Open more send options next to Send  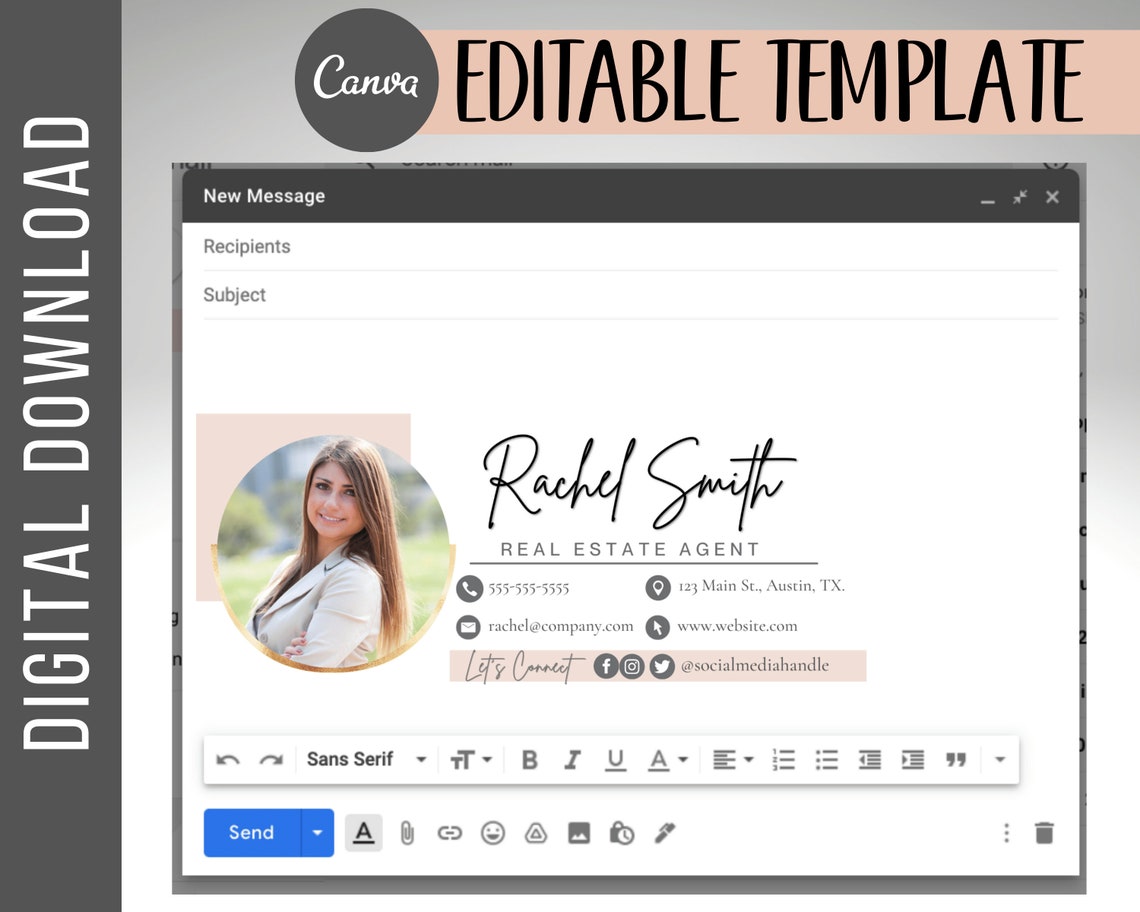pos(316,832)
